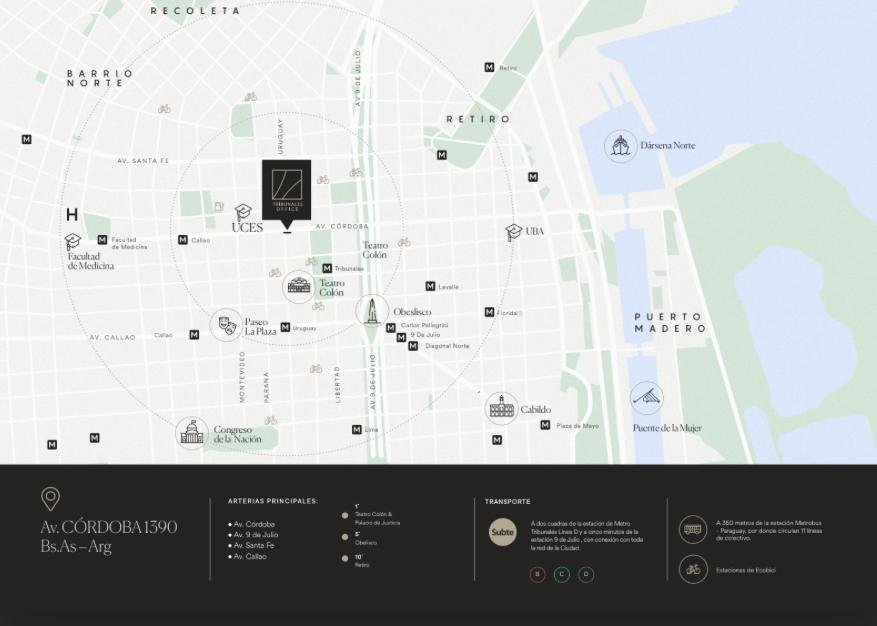Click the Teatro Colón building icon

click(x=299, y=287)
